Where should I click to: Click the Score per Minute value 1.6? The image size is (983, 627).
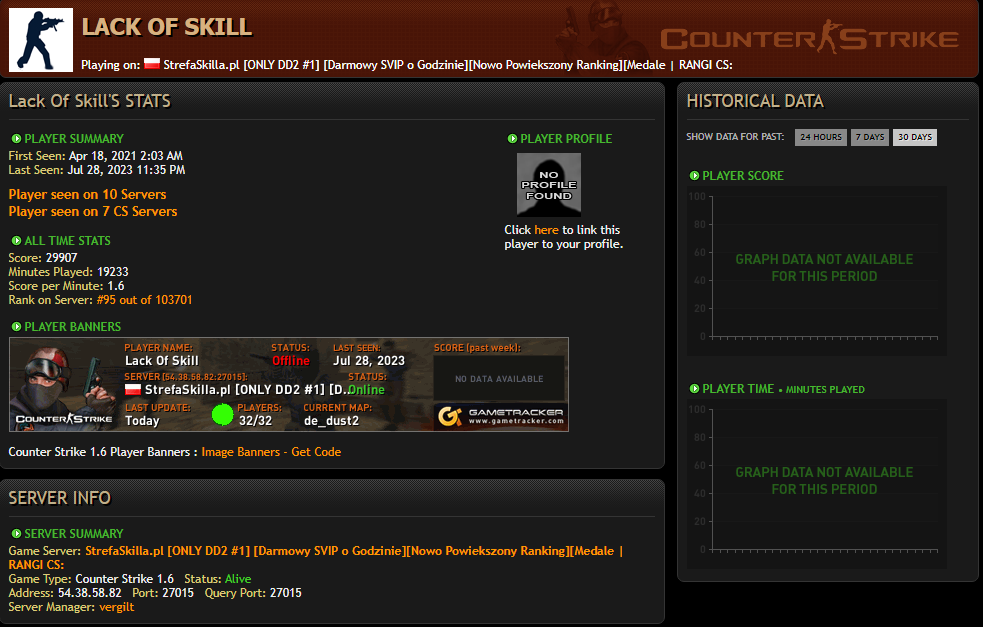click(x=116, y=286)
